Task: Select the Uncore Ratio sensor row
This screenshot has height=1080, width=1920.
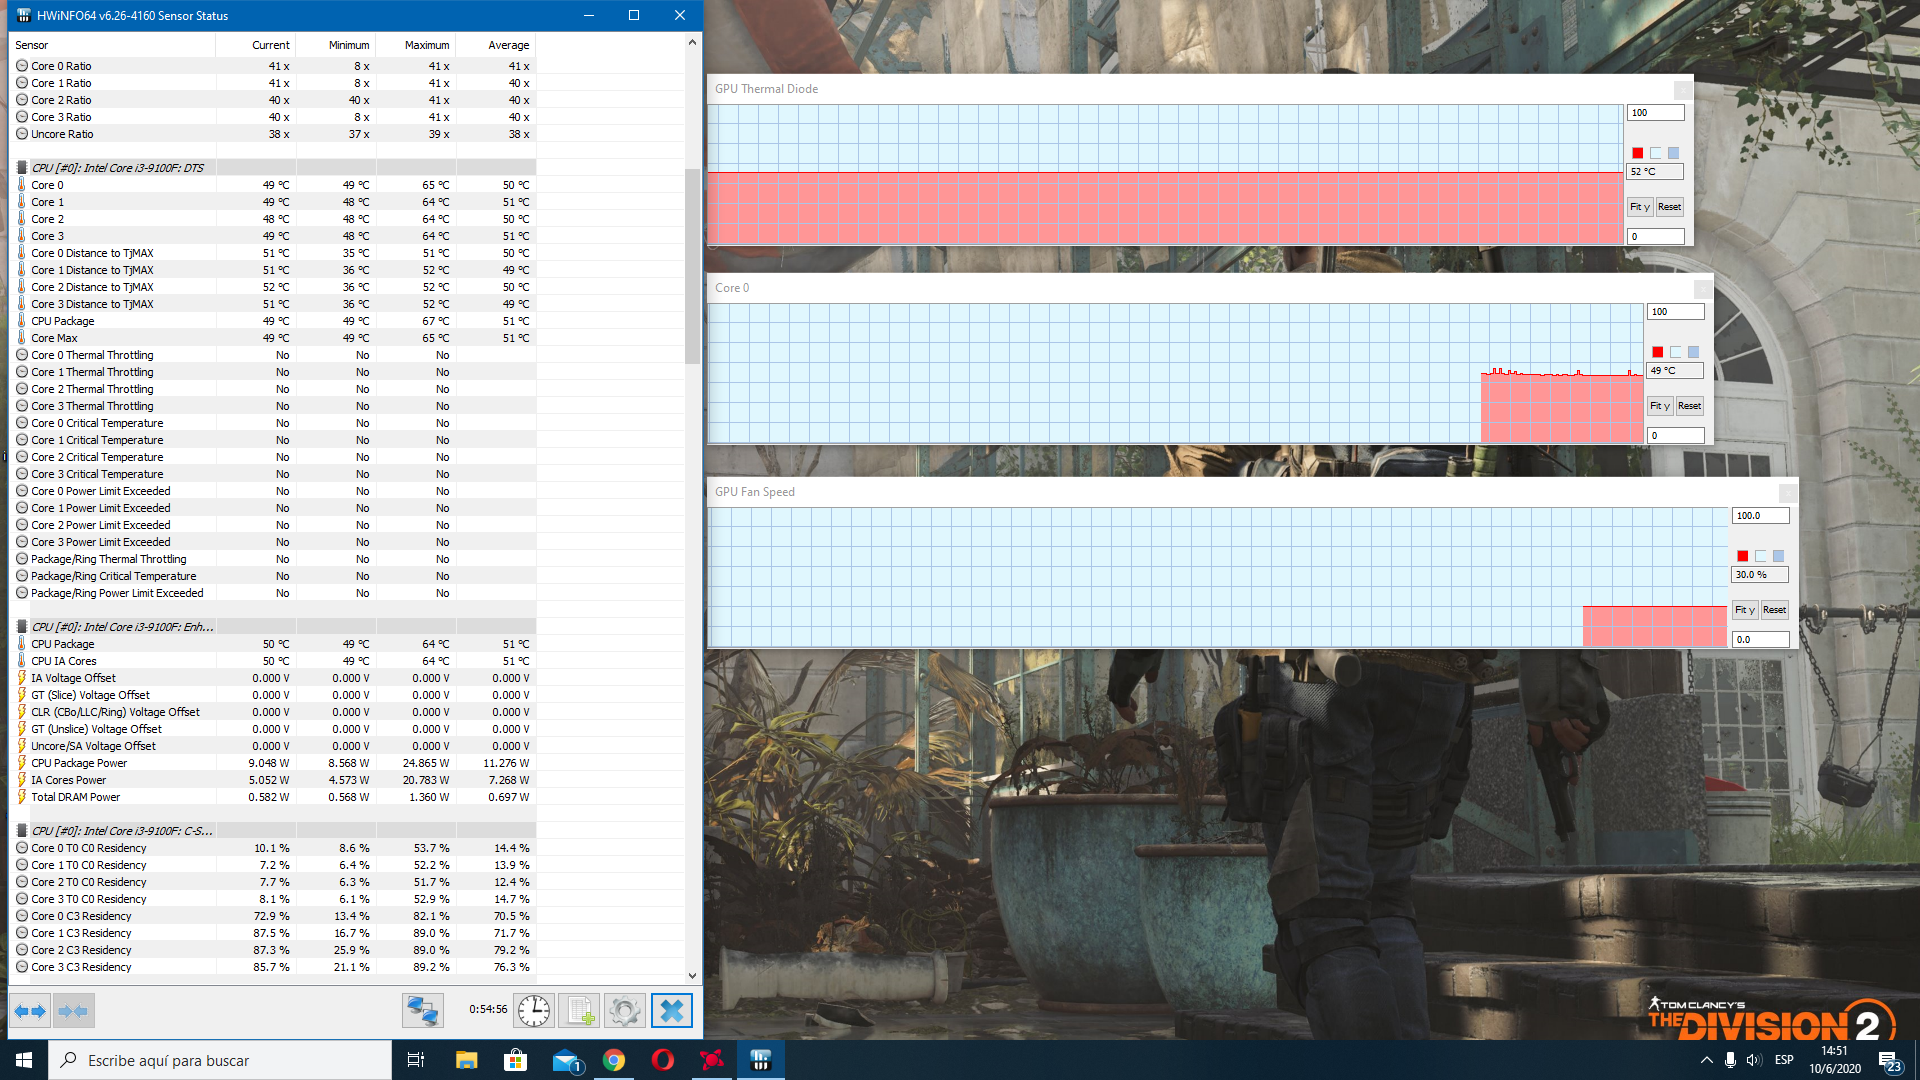Action: click(273, 134)
